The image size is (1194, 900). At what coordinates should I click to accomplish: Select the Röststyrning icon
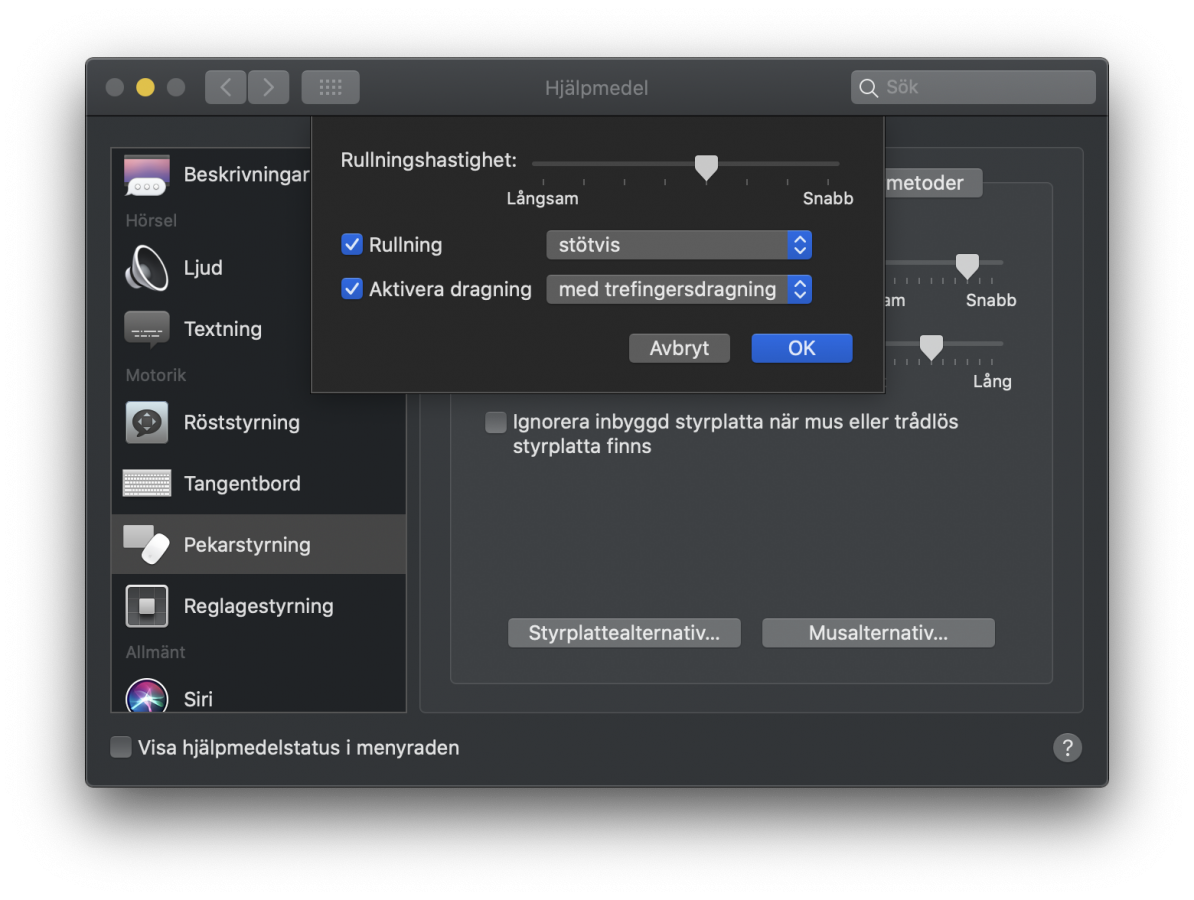(147, 422)
